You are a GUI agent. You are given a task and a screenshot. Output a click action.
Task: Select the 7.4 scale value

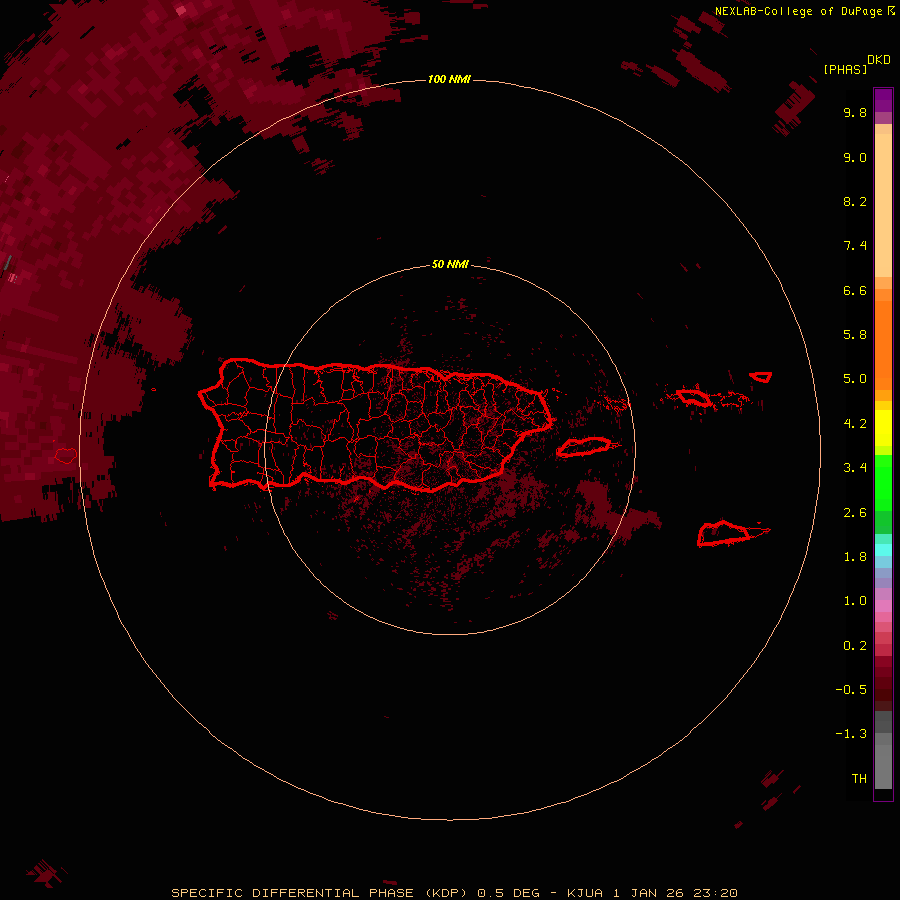pos(855,246)
